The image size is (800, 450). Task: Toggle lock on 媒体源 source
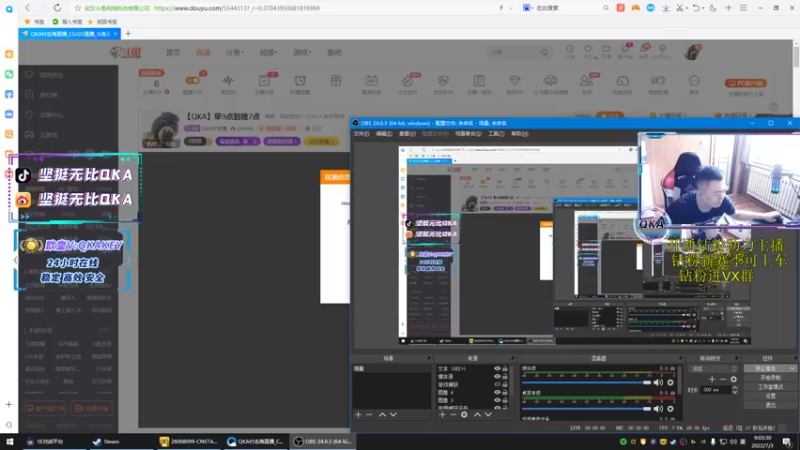tap(505, 377)
